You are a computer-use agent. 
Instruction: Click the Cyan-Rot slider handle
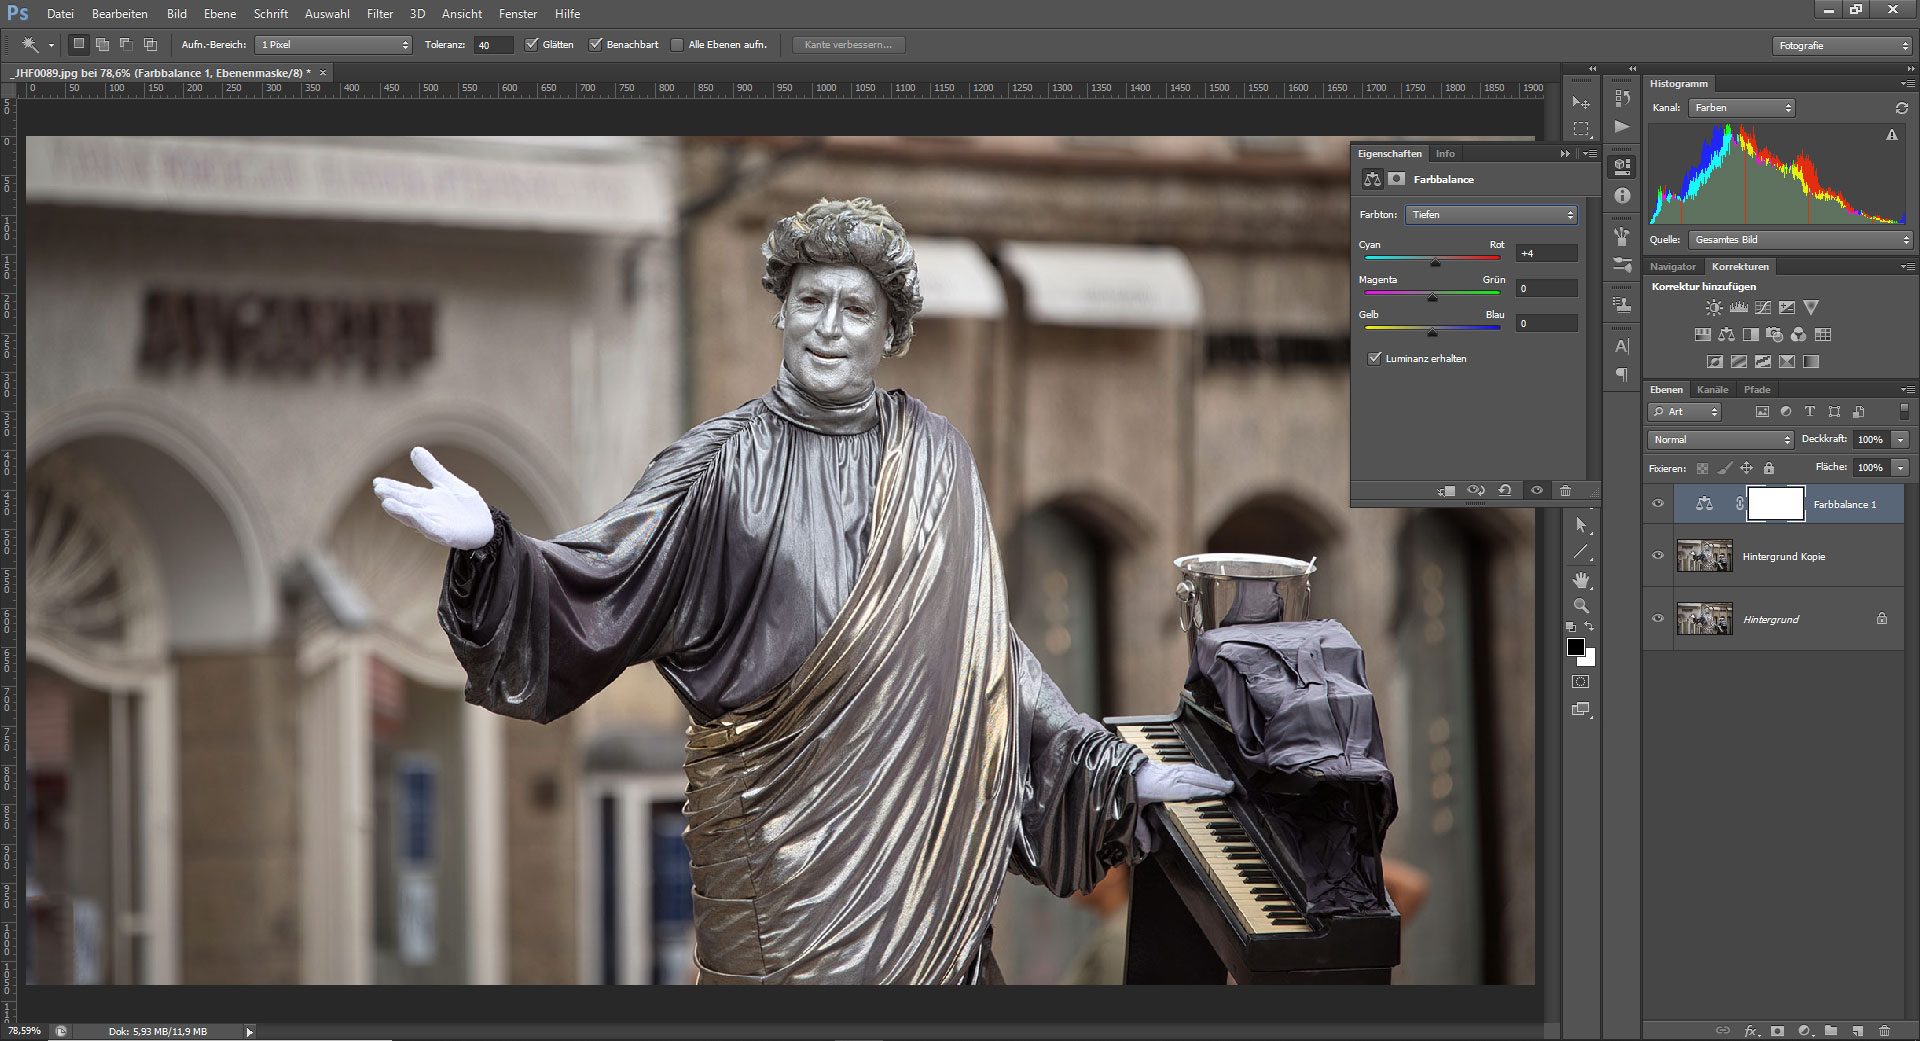[1435, 262]
